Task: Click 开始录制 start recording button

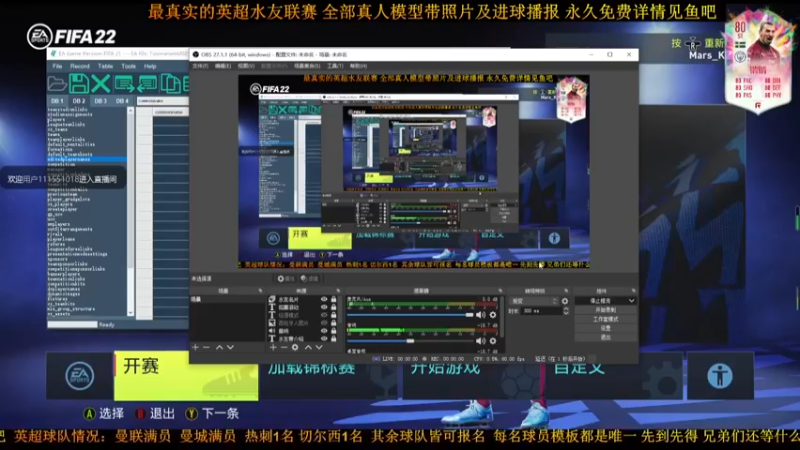Action: point(606,310)
